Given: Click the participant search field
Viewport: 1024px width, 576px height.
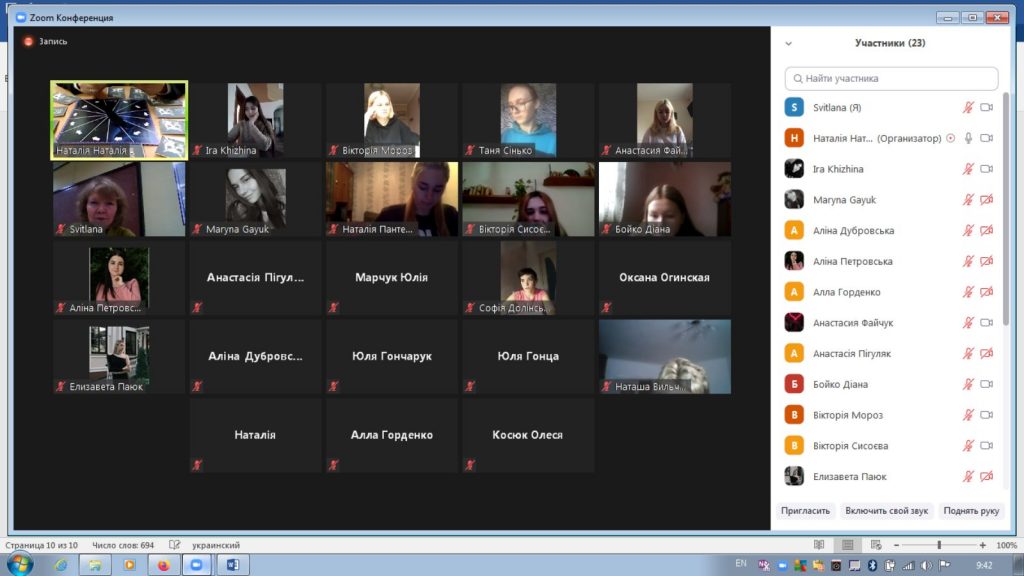Looking at the screenshot, I should (891, 78).
